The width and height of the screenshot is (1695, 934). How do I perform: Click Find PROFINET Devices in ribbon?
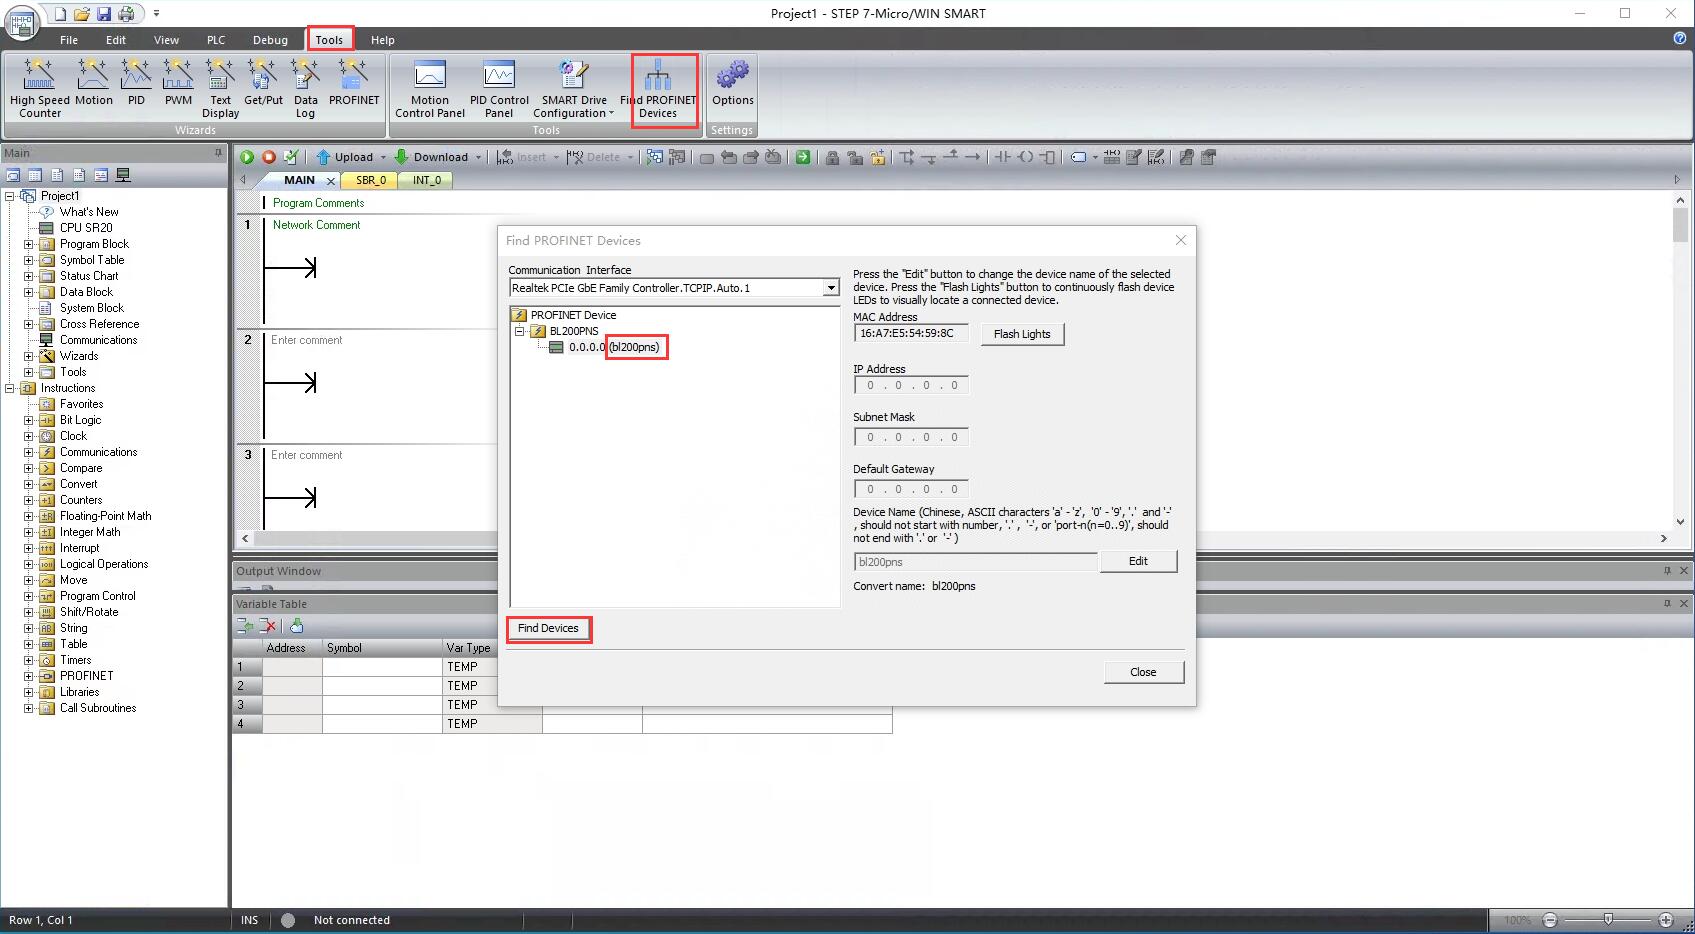point(658,88)
